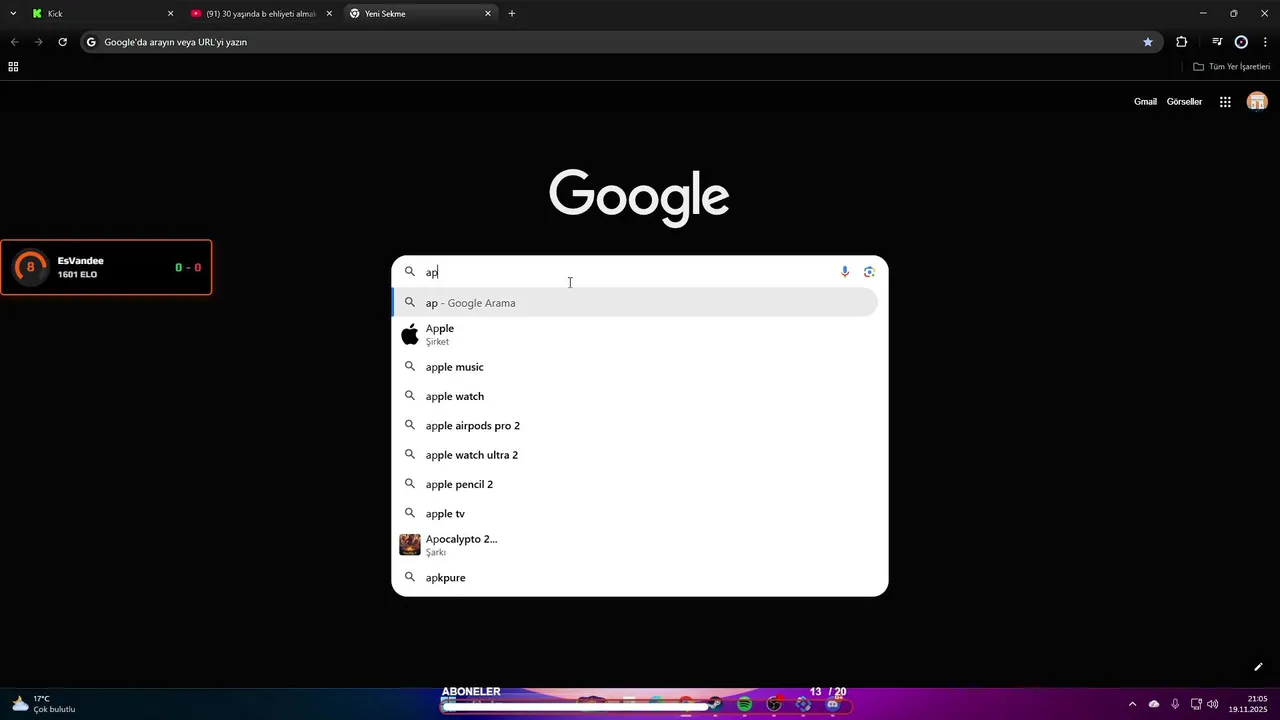Reload the current page
The image size is (1280, 720).
(x=62, y=42)
